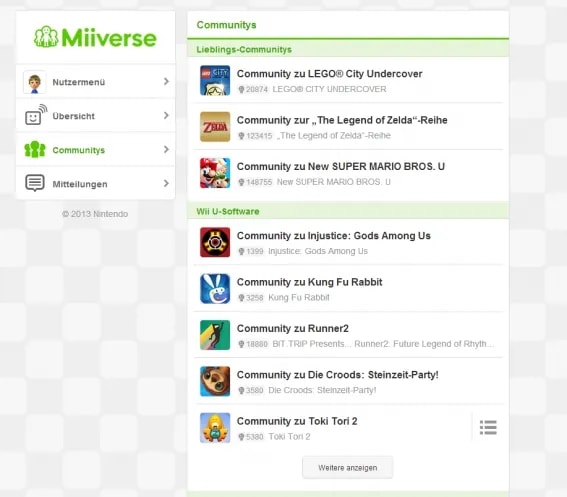Select the Communitys sidebar menu item

pyautogui.click(x=95, y=150)
